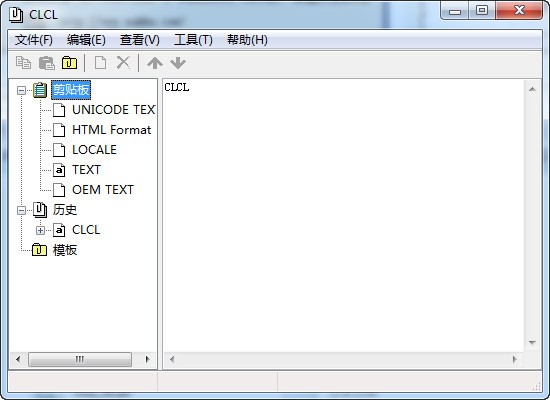Click the 'a' icon beside CLCL history entry
The height and width of the screenshot is (400, 550).
59,230
